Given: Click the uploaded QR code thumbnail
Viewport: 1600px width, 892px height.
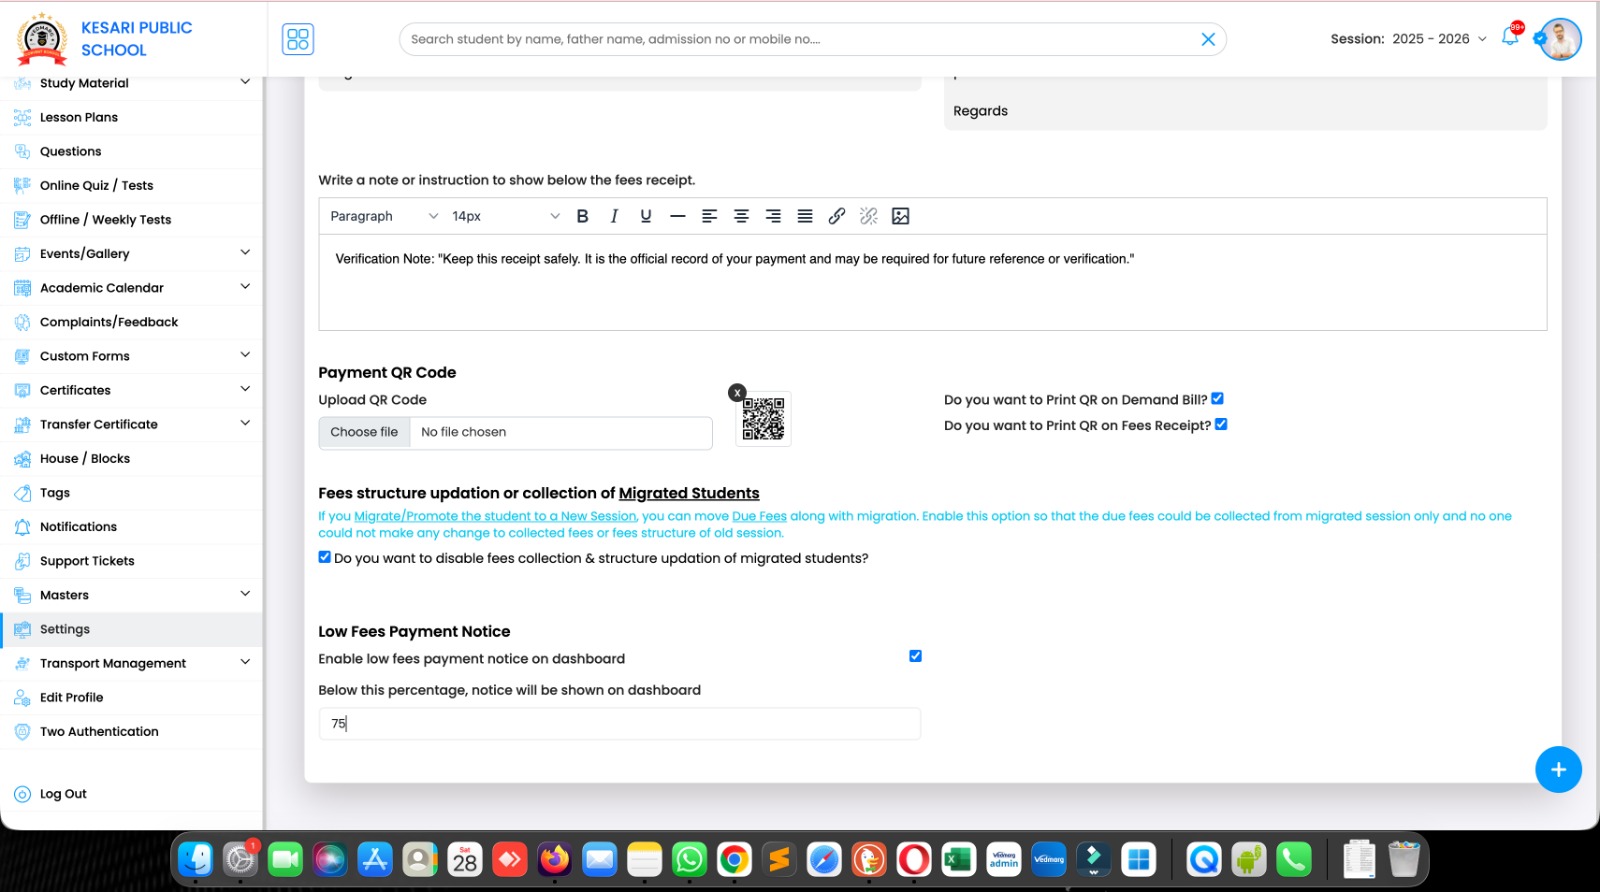Looking at the screenshot, I should click(x=763, y=419).
